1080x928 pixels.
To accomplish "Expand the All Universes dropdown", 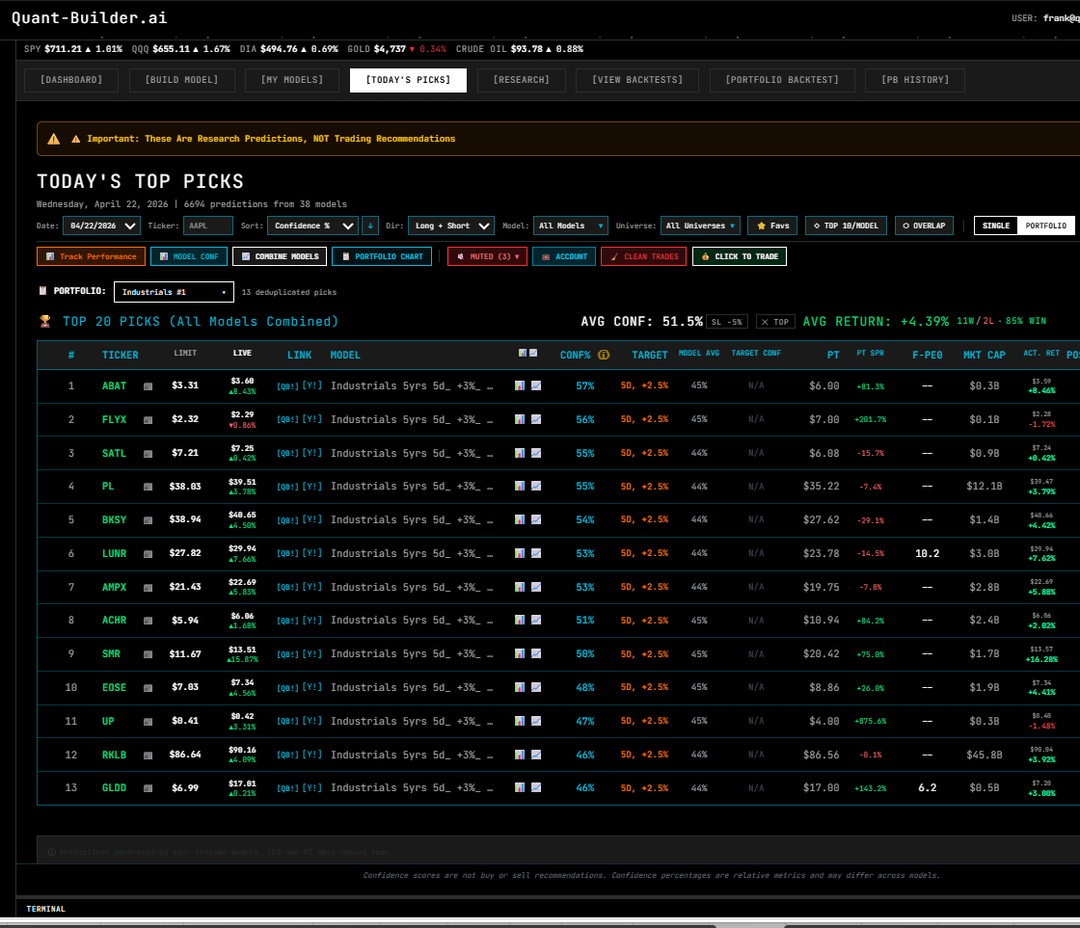I will tap(701, 226).
